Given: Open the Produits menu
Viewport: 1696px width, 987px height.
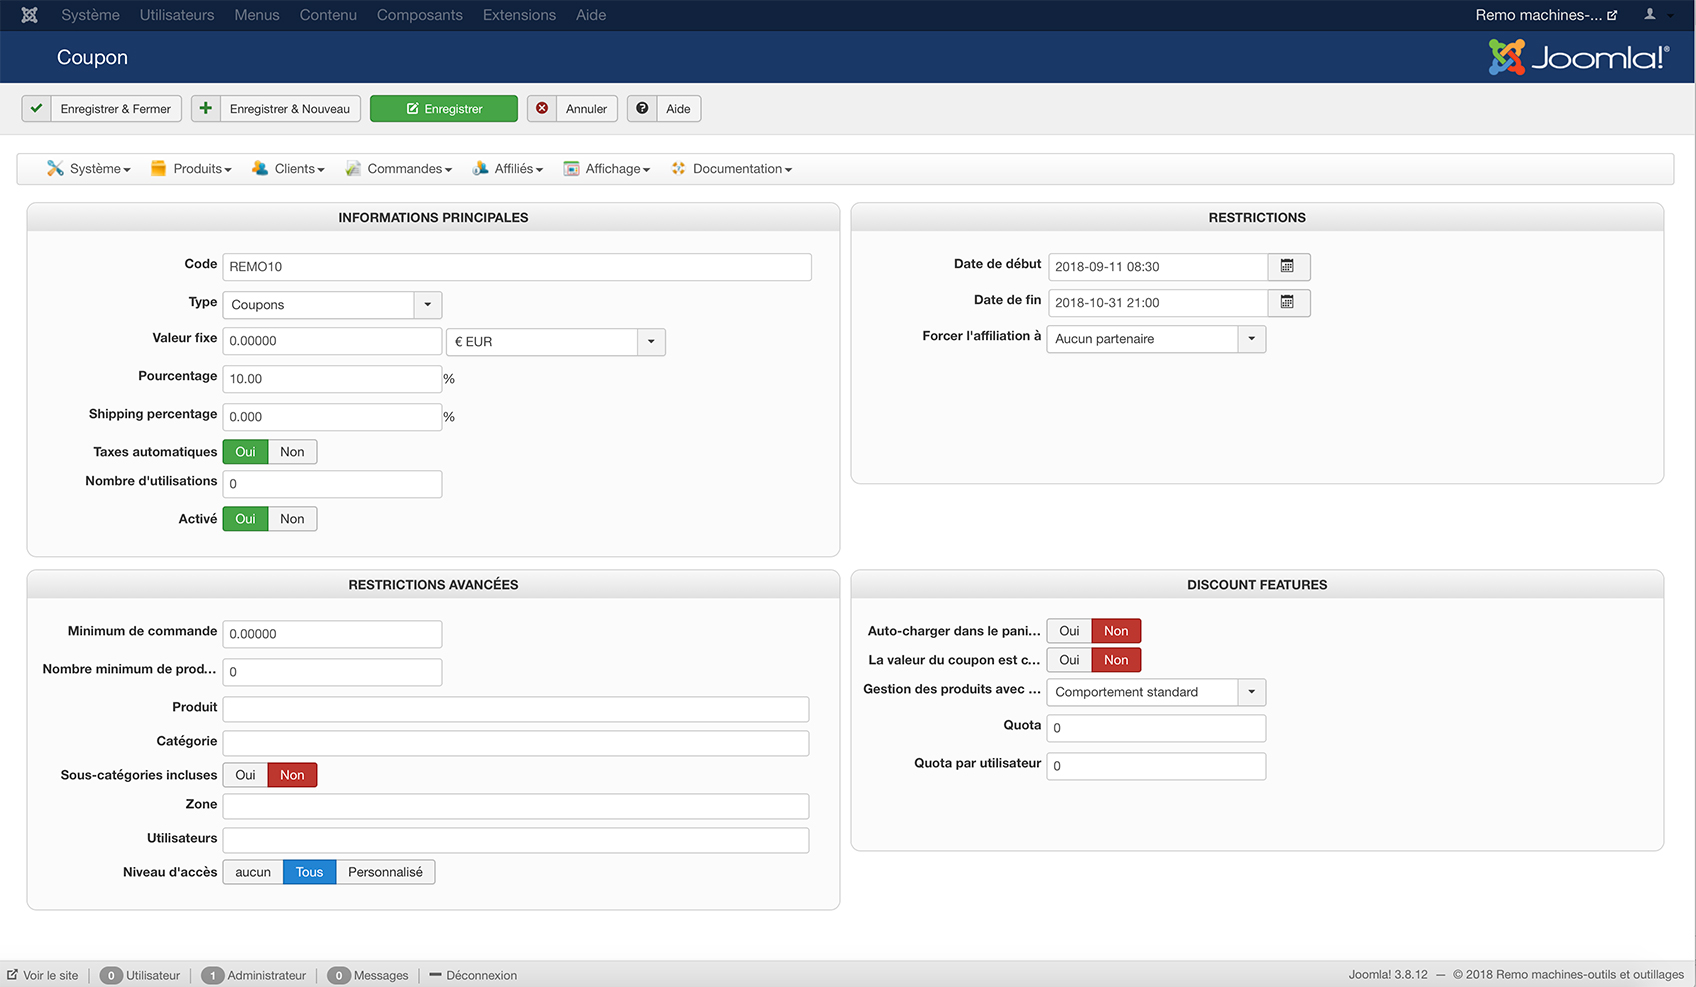Looking at the screenshot, I should (191, 169).
